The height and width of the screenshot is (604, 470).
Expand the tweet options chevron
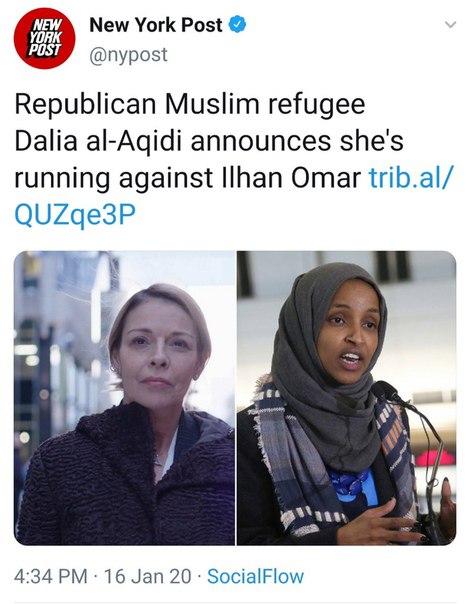(450, 25)
